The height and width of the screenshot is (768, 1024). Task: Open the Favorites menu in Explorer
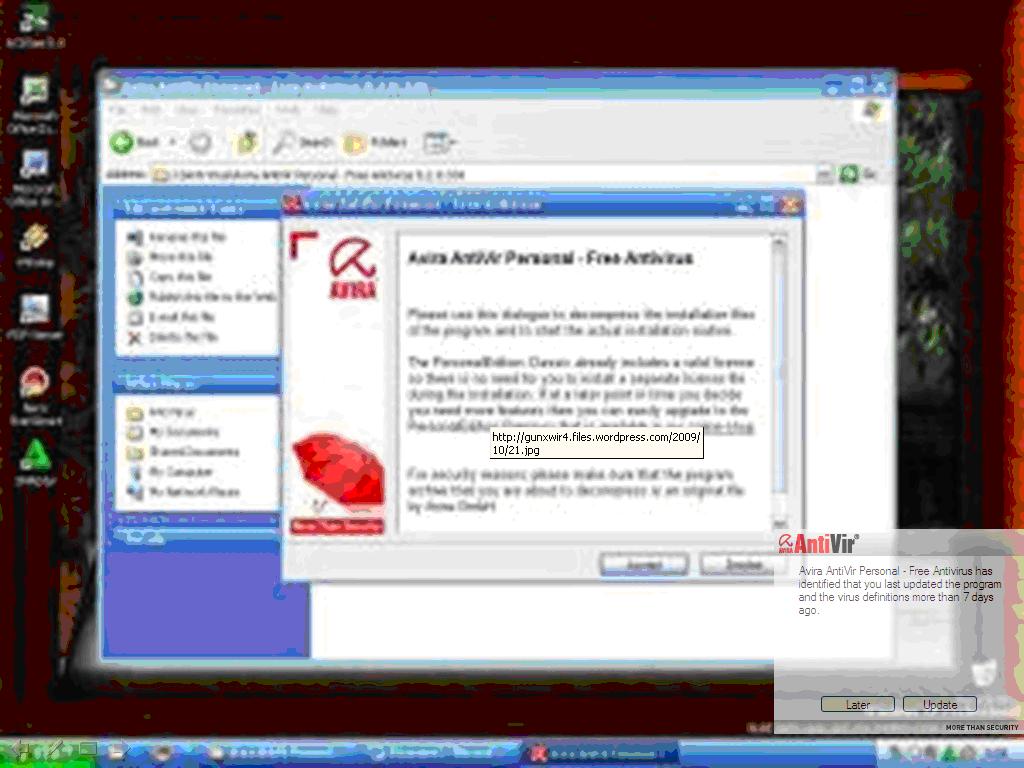pyautogui.click(x=236, y=109)
